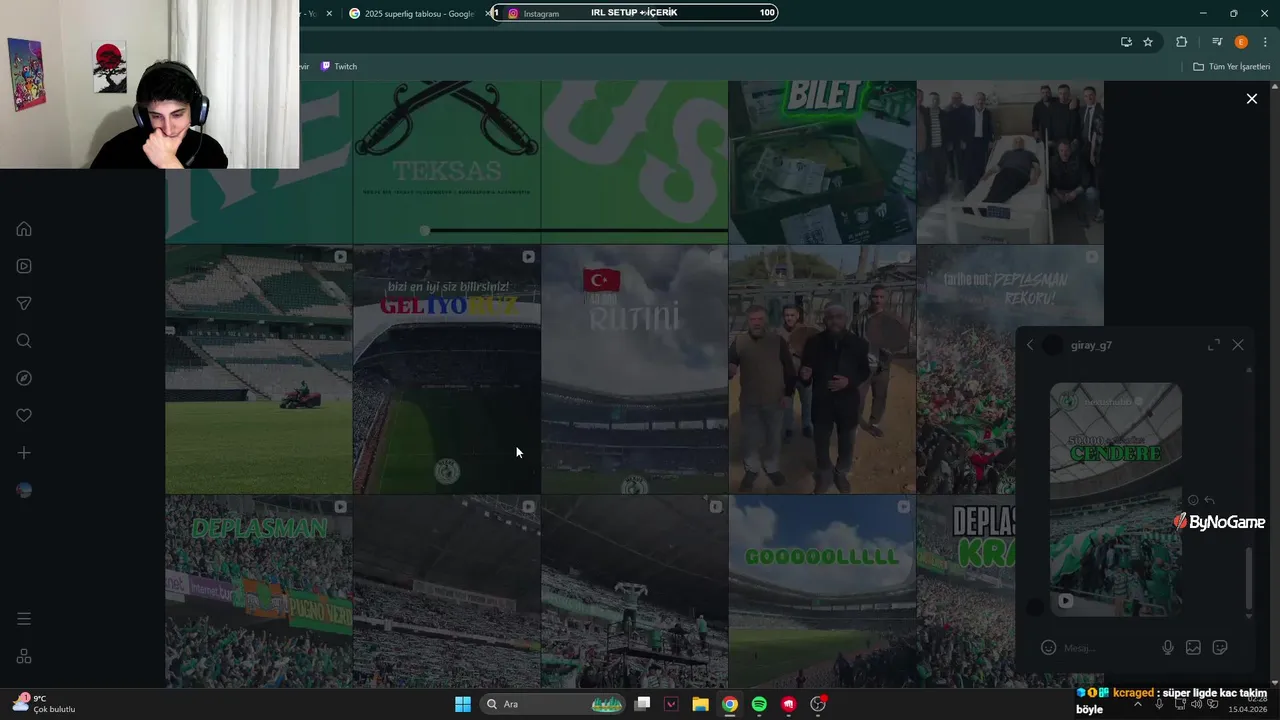Open emoji picker in the message box
The image size is (1280, 720).
click(1048, 648)
